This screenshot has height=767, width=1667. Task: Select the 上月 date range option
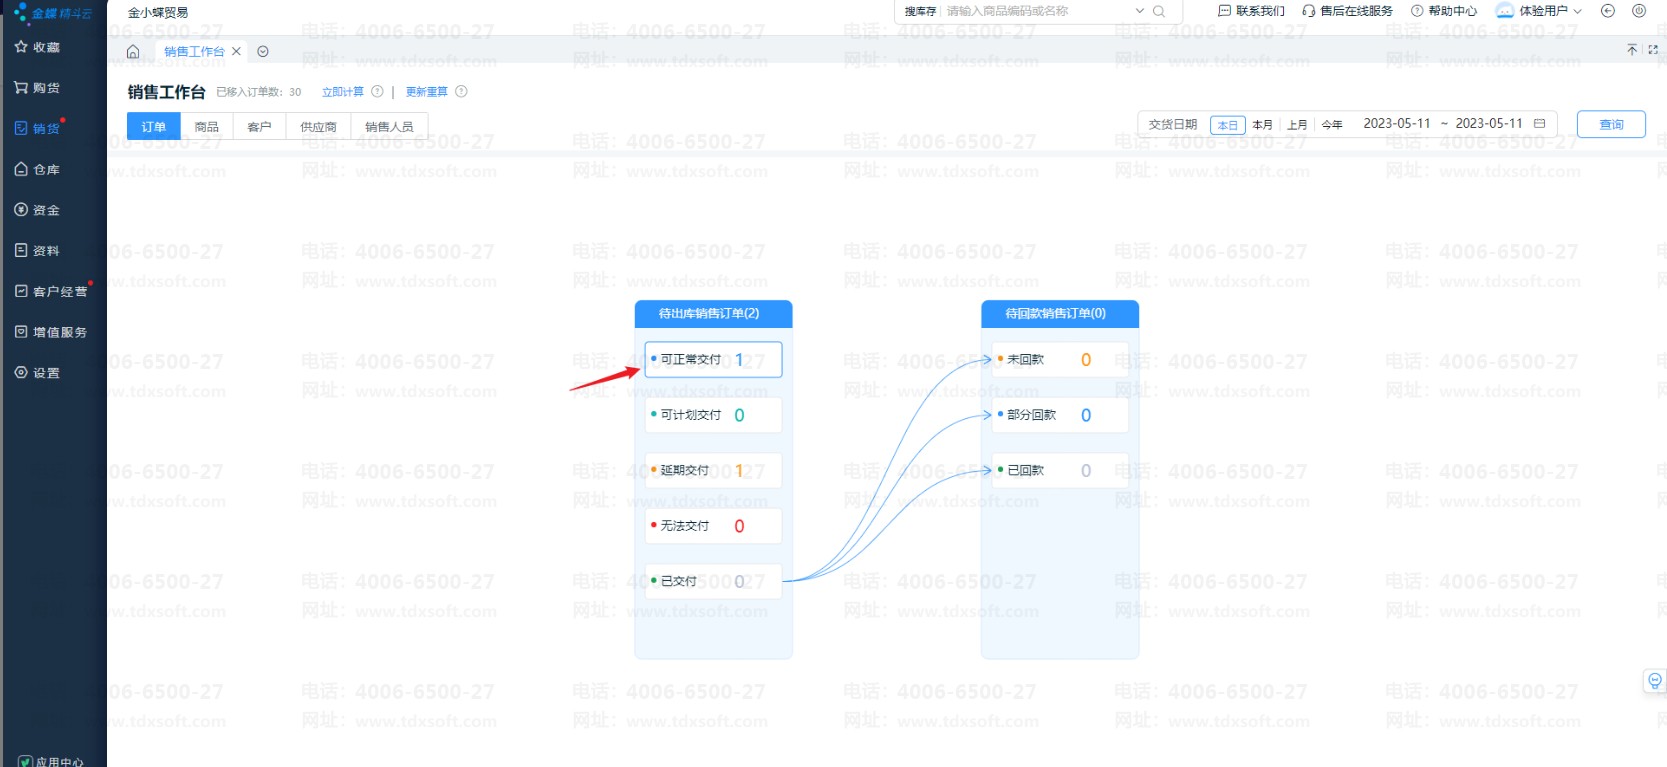1297,125
